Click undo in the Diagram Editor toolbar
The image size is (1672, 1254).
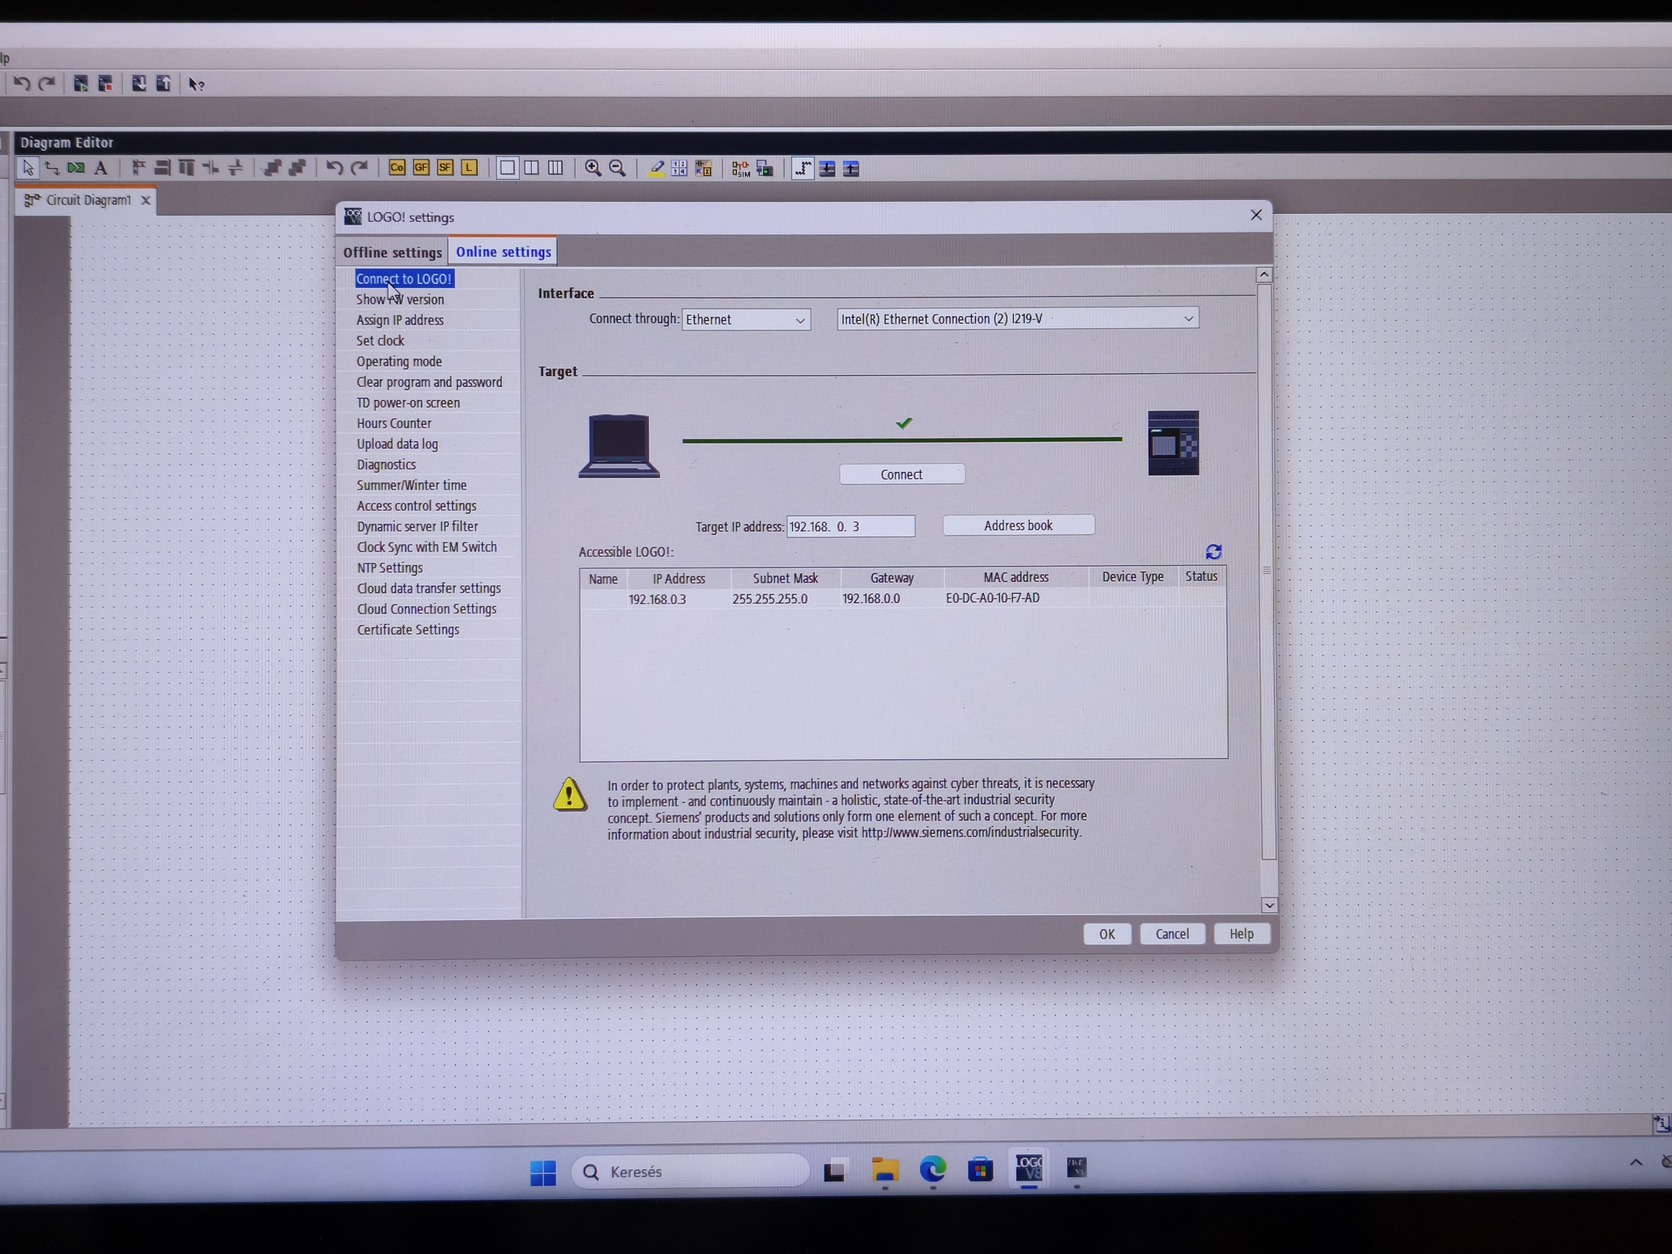[x=335, y=168]
